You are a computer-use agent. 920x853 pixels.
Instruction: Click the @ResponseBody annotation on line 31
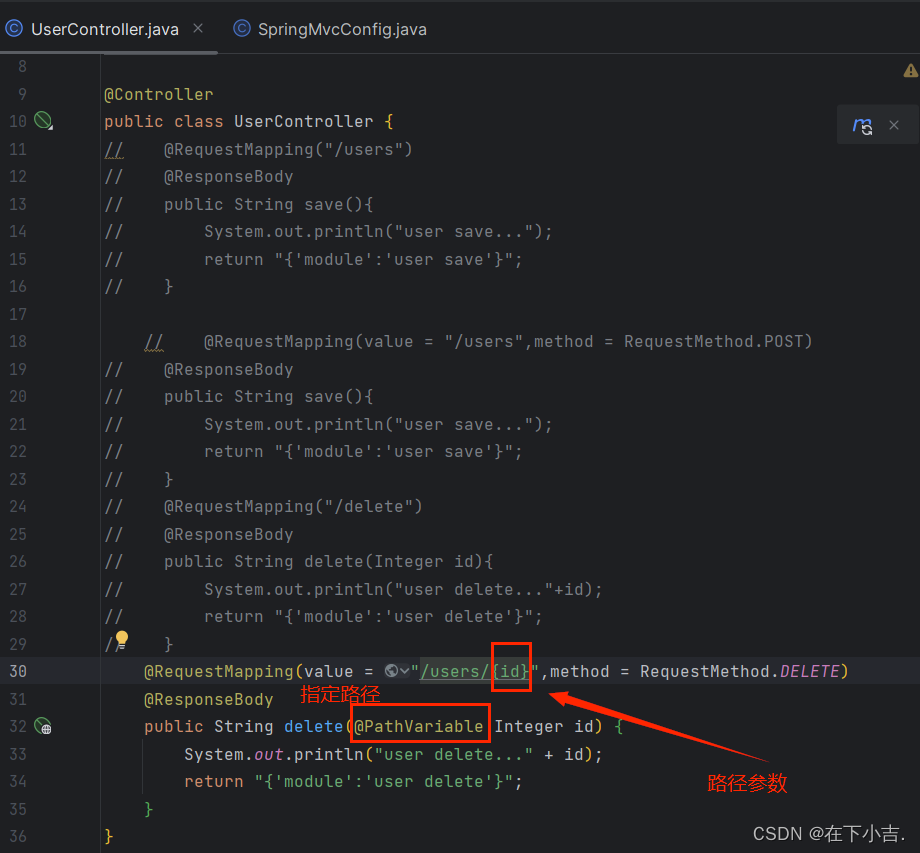[x=208, y=699]
